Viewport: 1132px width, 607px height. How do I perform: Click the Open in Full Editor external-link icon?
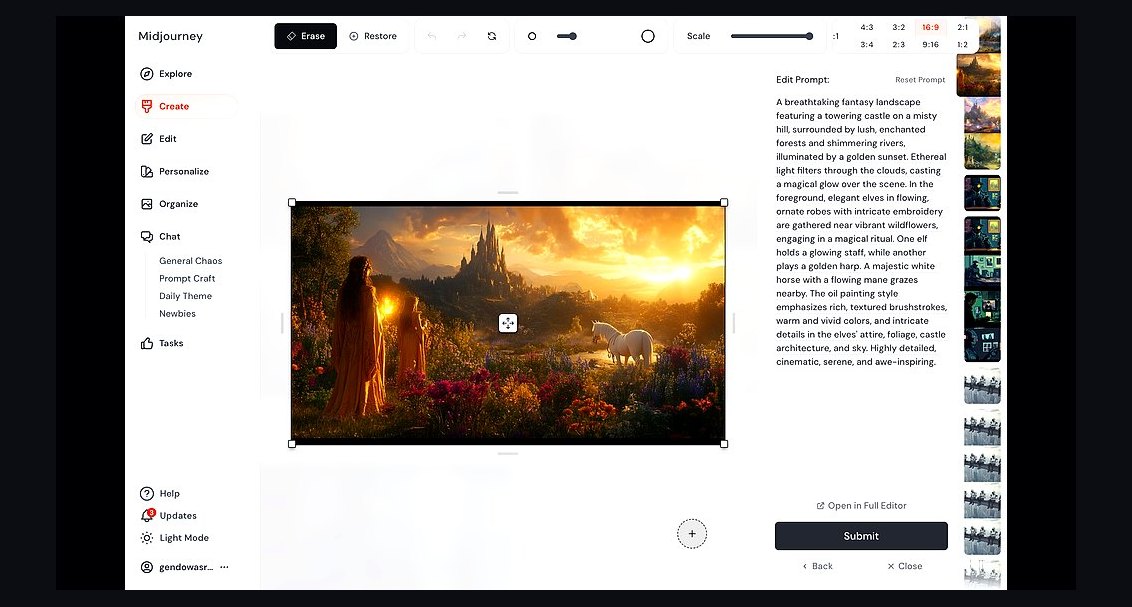coord(820,506)
